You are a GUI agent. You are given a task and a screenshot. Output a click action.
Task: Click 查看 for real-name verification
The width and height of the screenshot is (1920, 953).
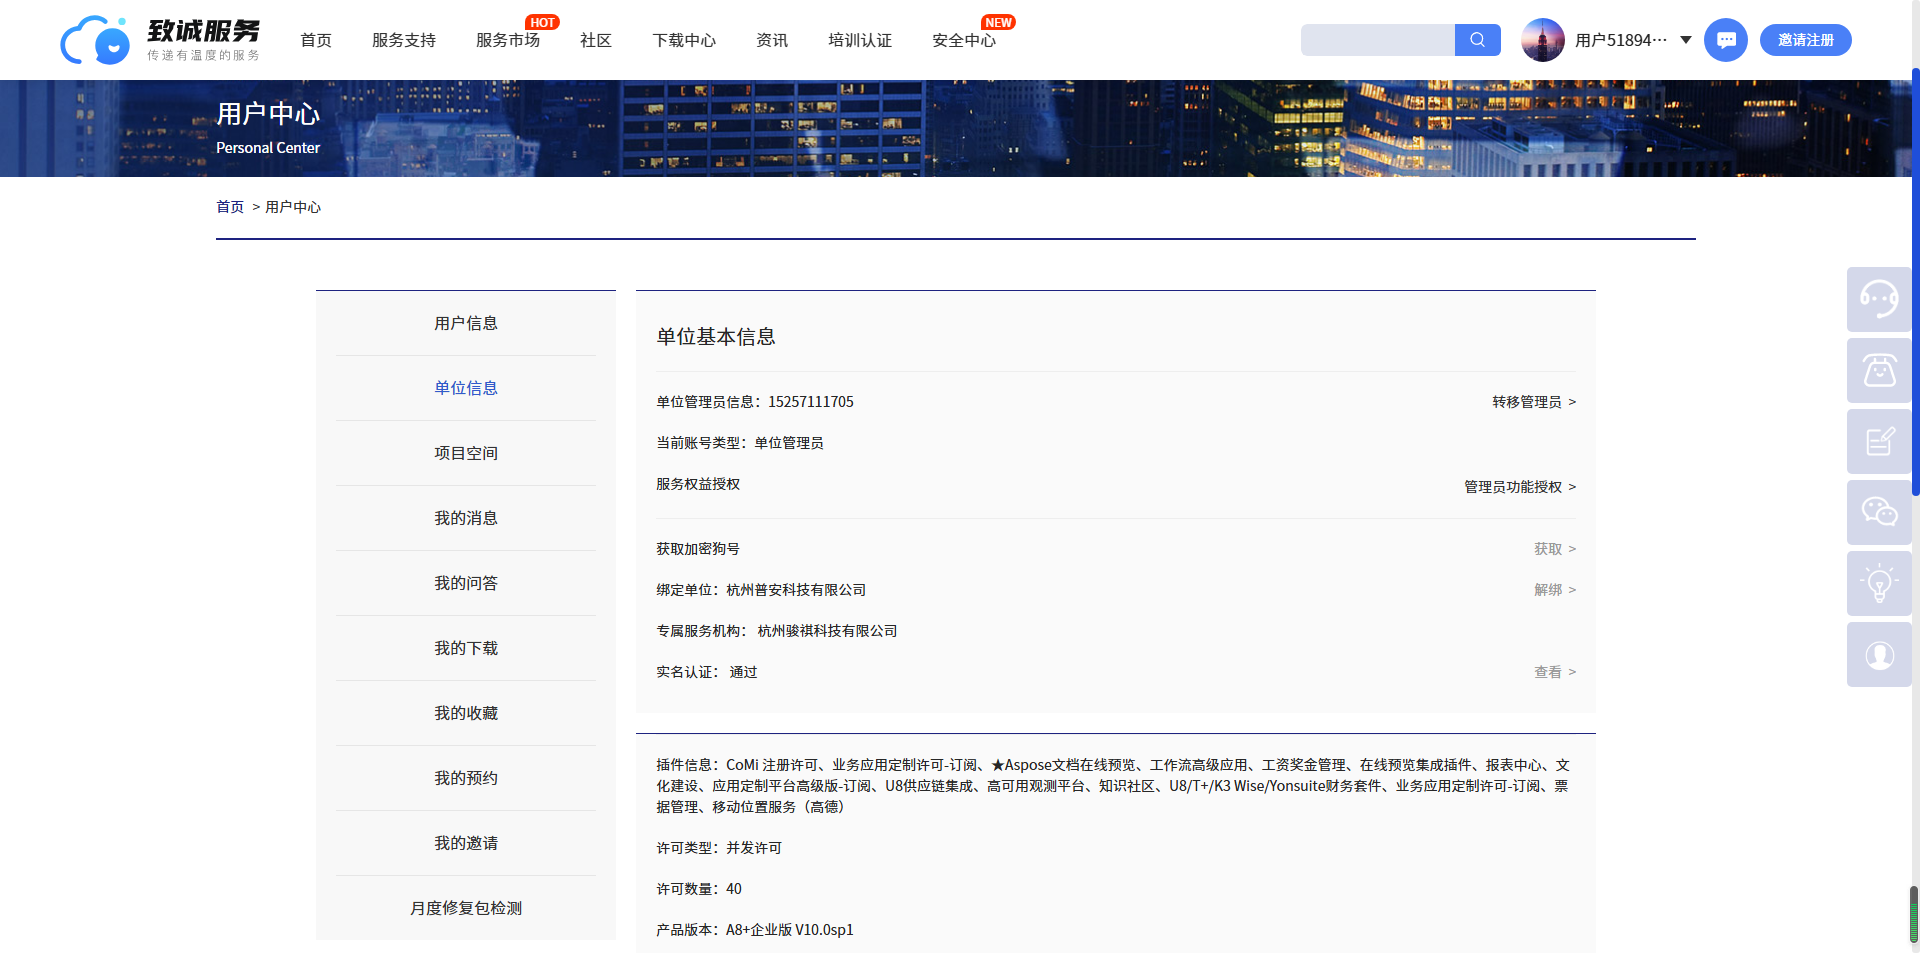tap(1555, 672)
